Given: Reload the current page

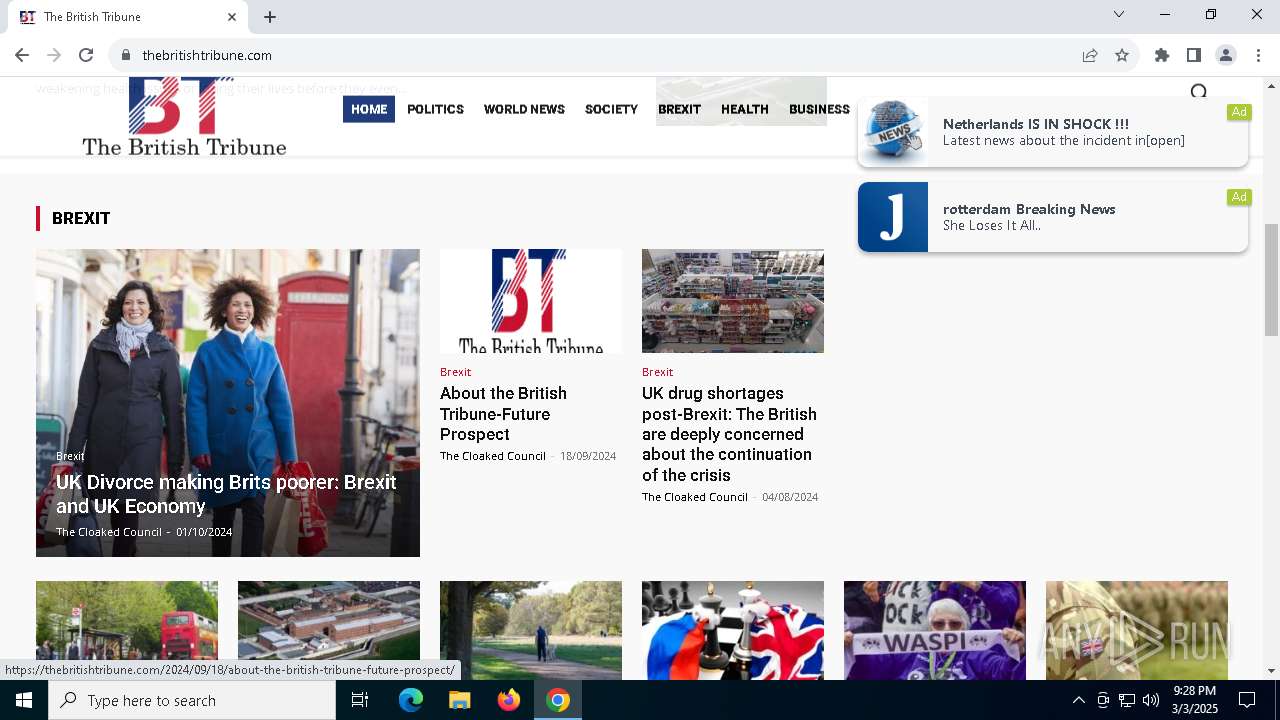Looking at the screenshot, I should [86, 55].
